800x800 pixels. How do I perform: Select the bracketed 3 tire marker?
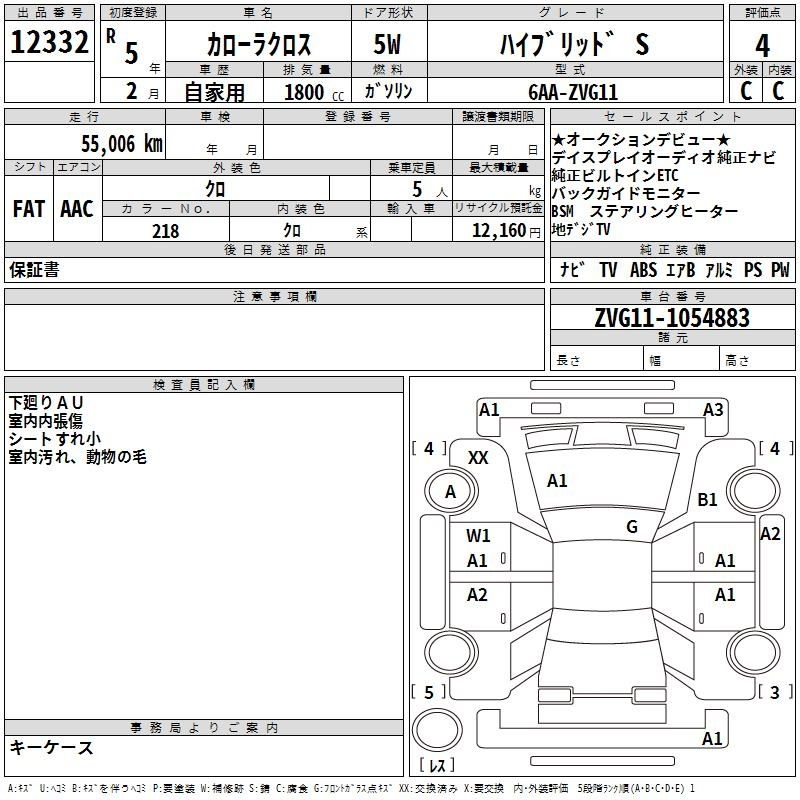pyautogui.click(x=774, y=692)
